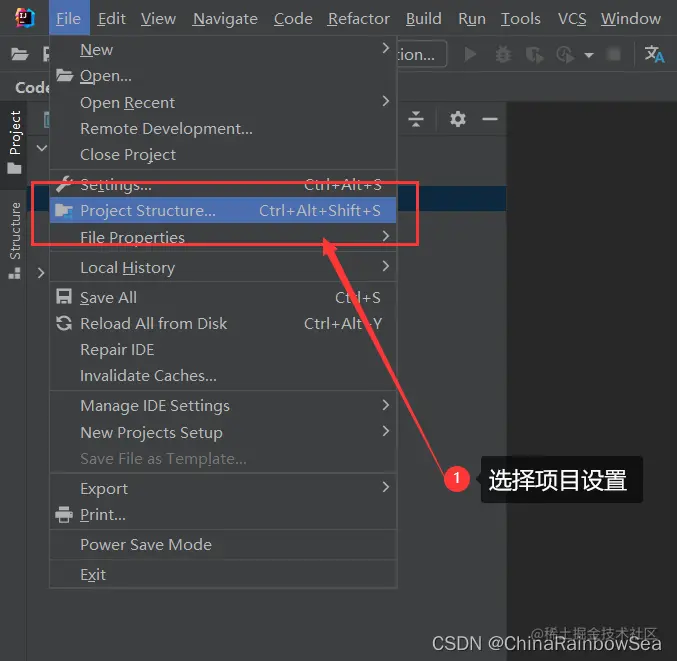Collapse the expanded project tree node

click(41, 148)
